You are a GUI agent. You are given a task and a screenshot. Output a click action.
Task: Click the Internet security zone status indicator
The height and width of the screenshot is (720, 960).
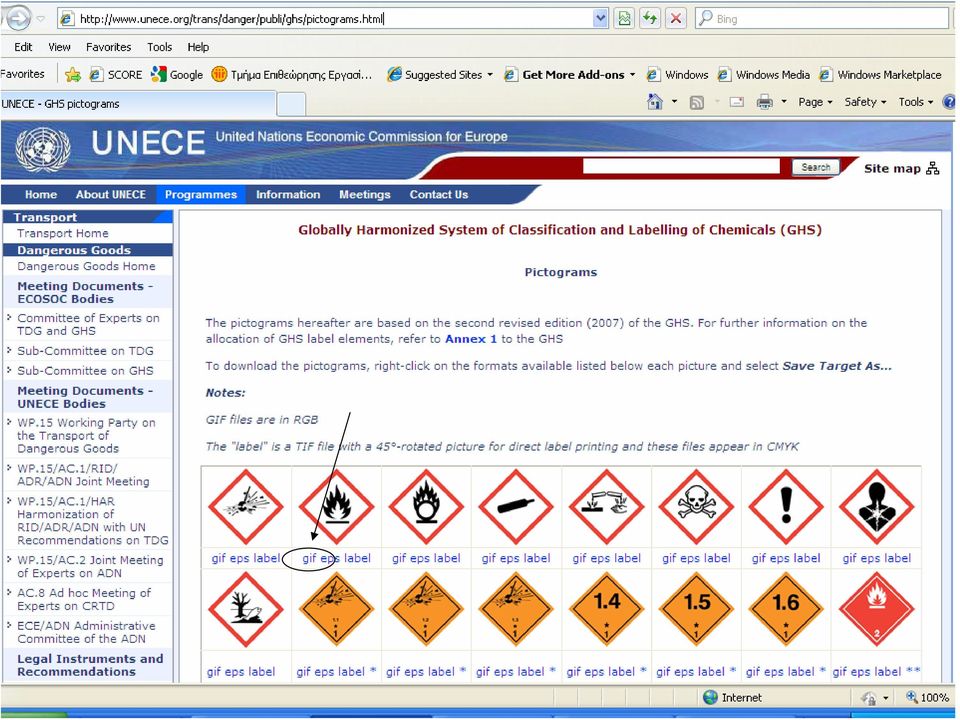[x=732, y=697]
